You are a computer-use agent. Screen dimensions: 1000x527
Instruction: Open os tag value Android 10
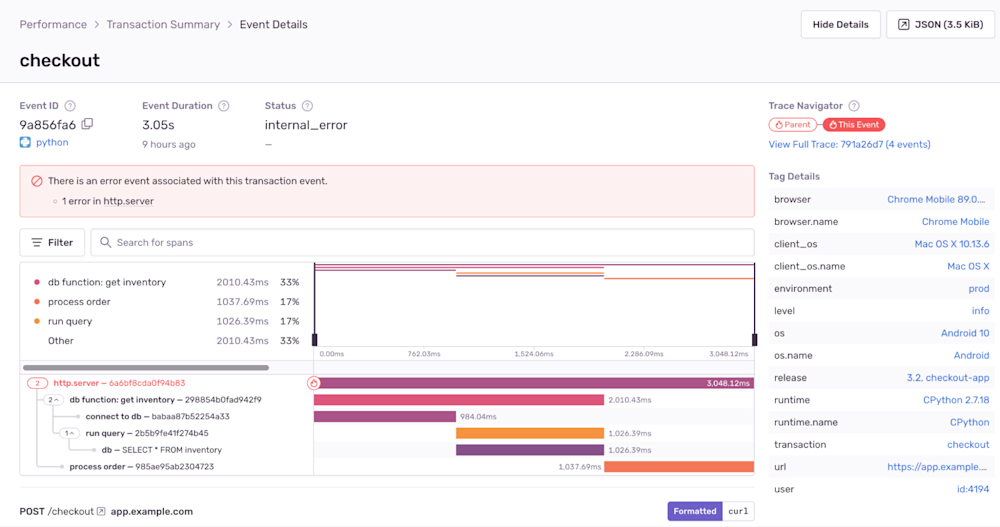click(x=966, y=333)
